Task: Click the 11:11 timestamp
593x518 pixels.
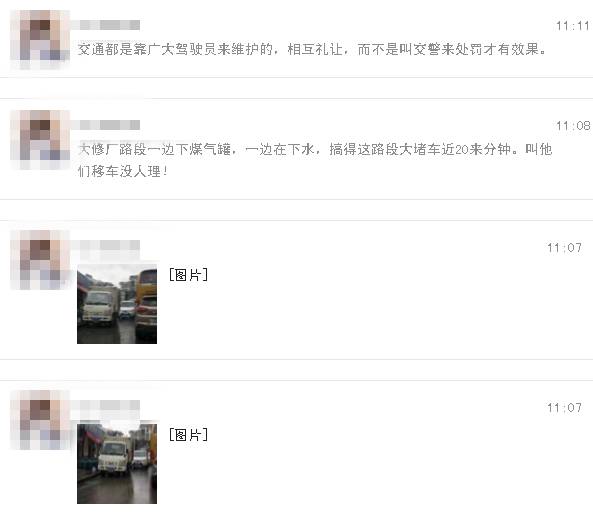Action: click(573, 26)
